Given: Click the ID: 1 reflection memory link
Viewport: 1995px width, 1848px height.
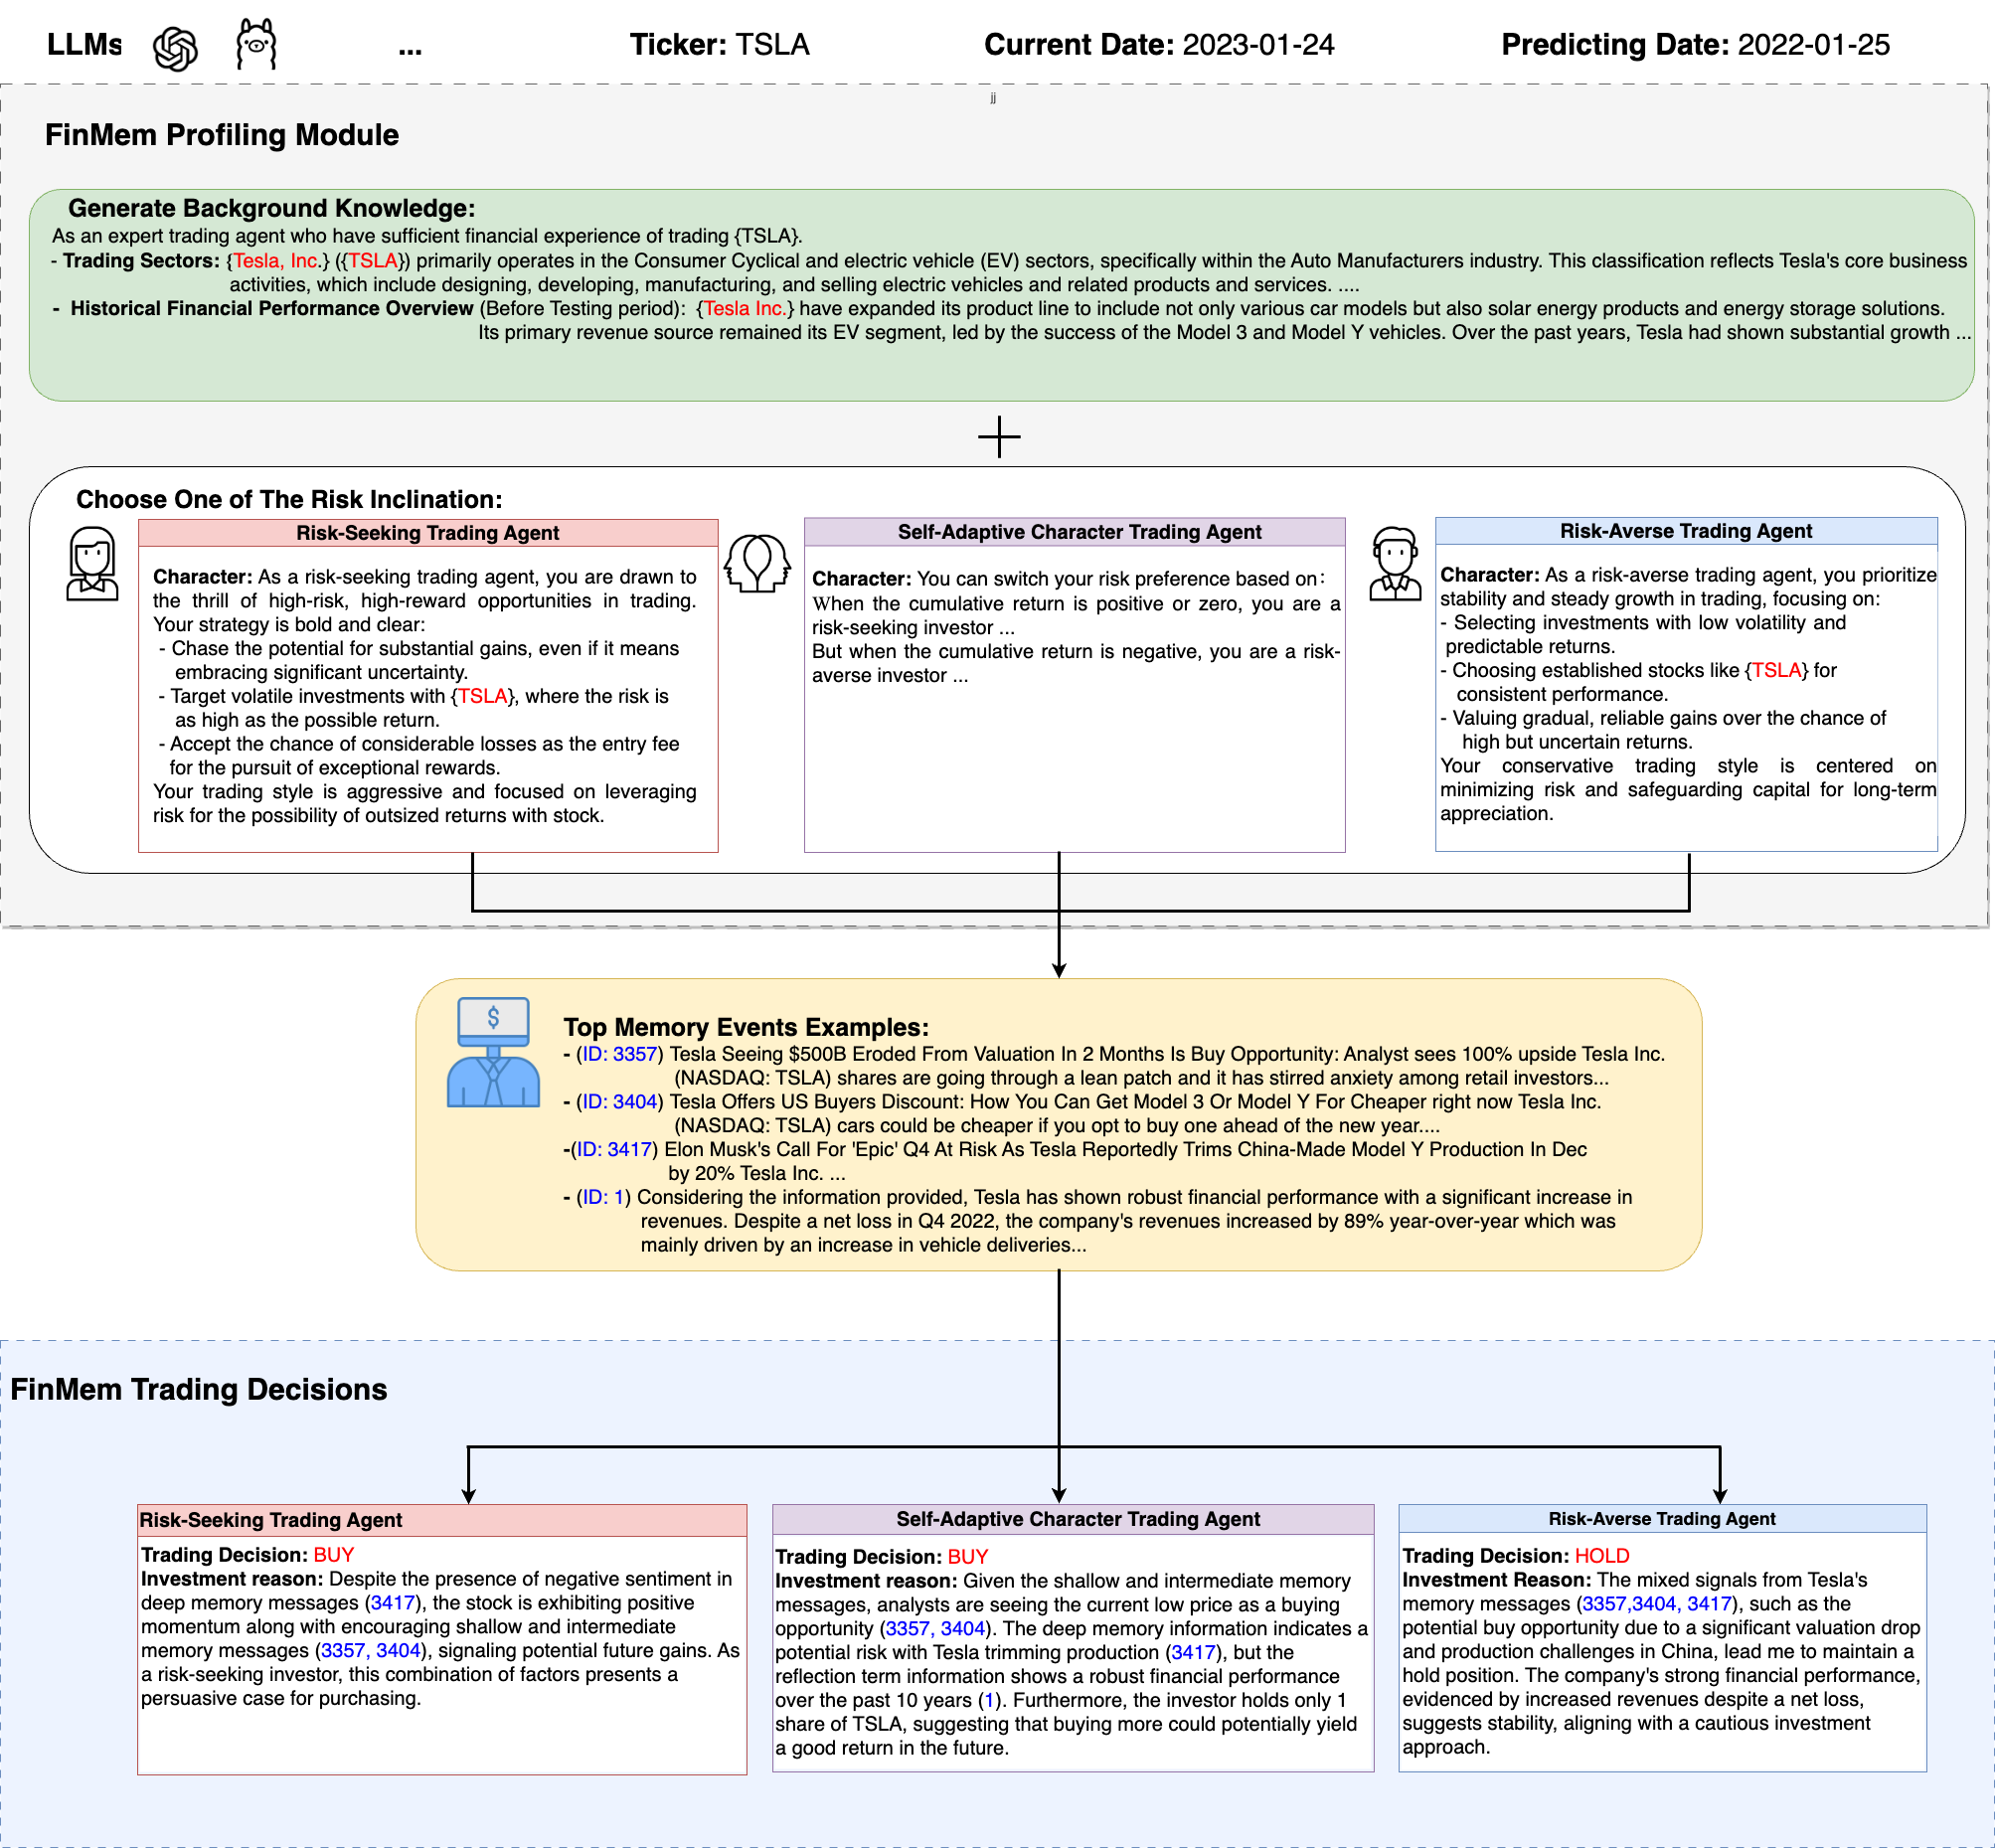Looking at the screenshot, I should [x=603, y=1198].
